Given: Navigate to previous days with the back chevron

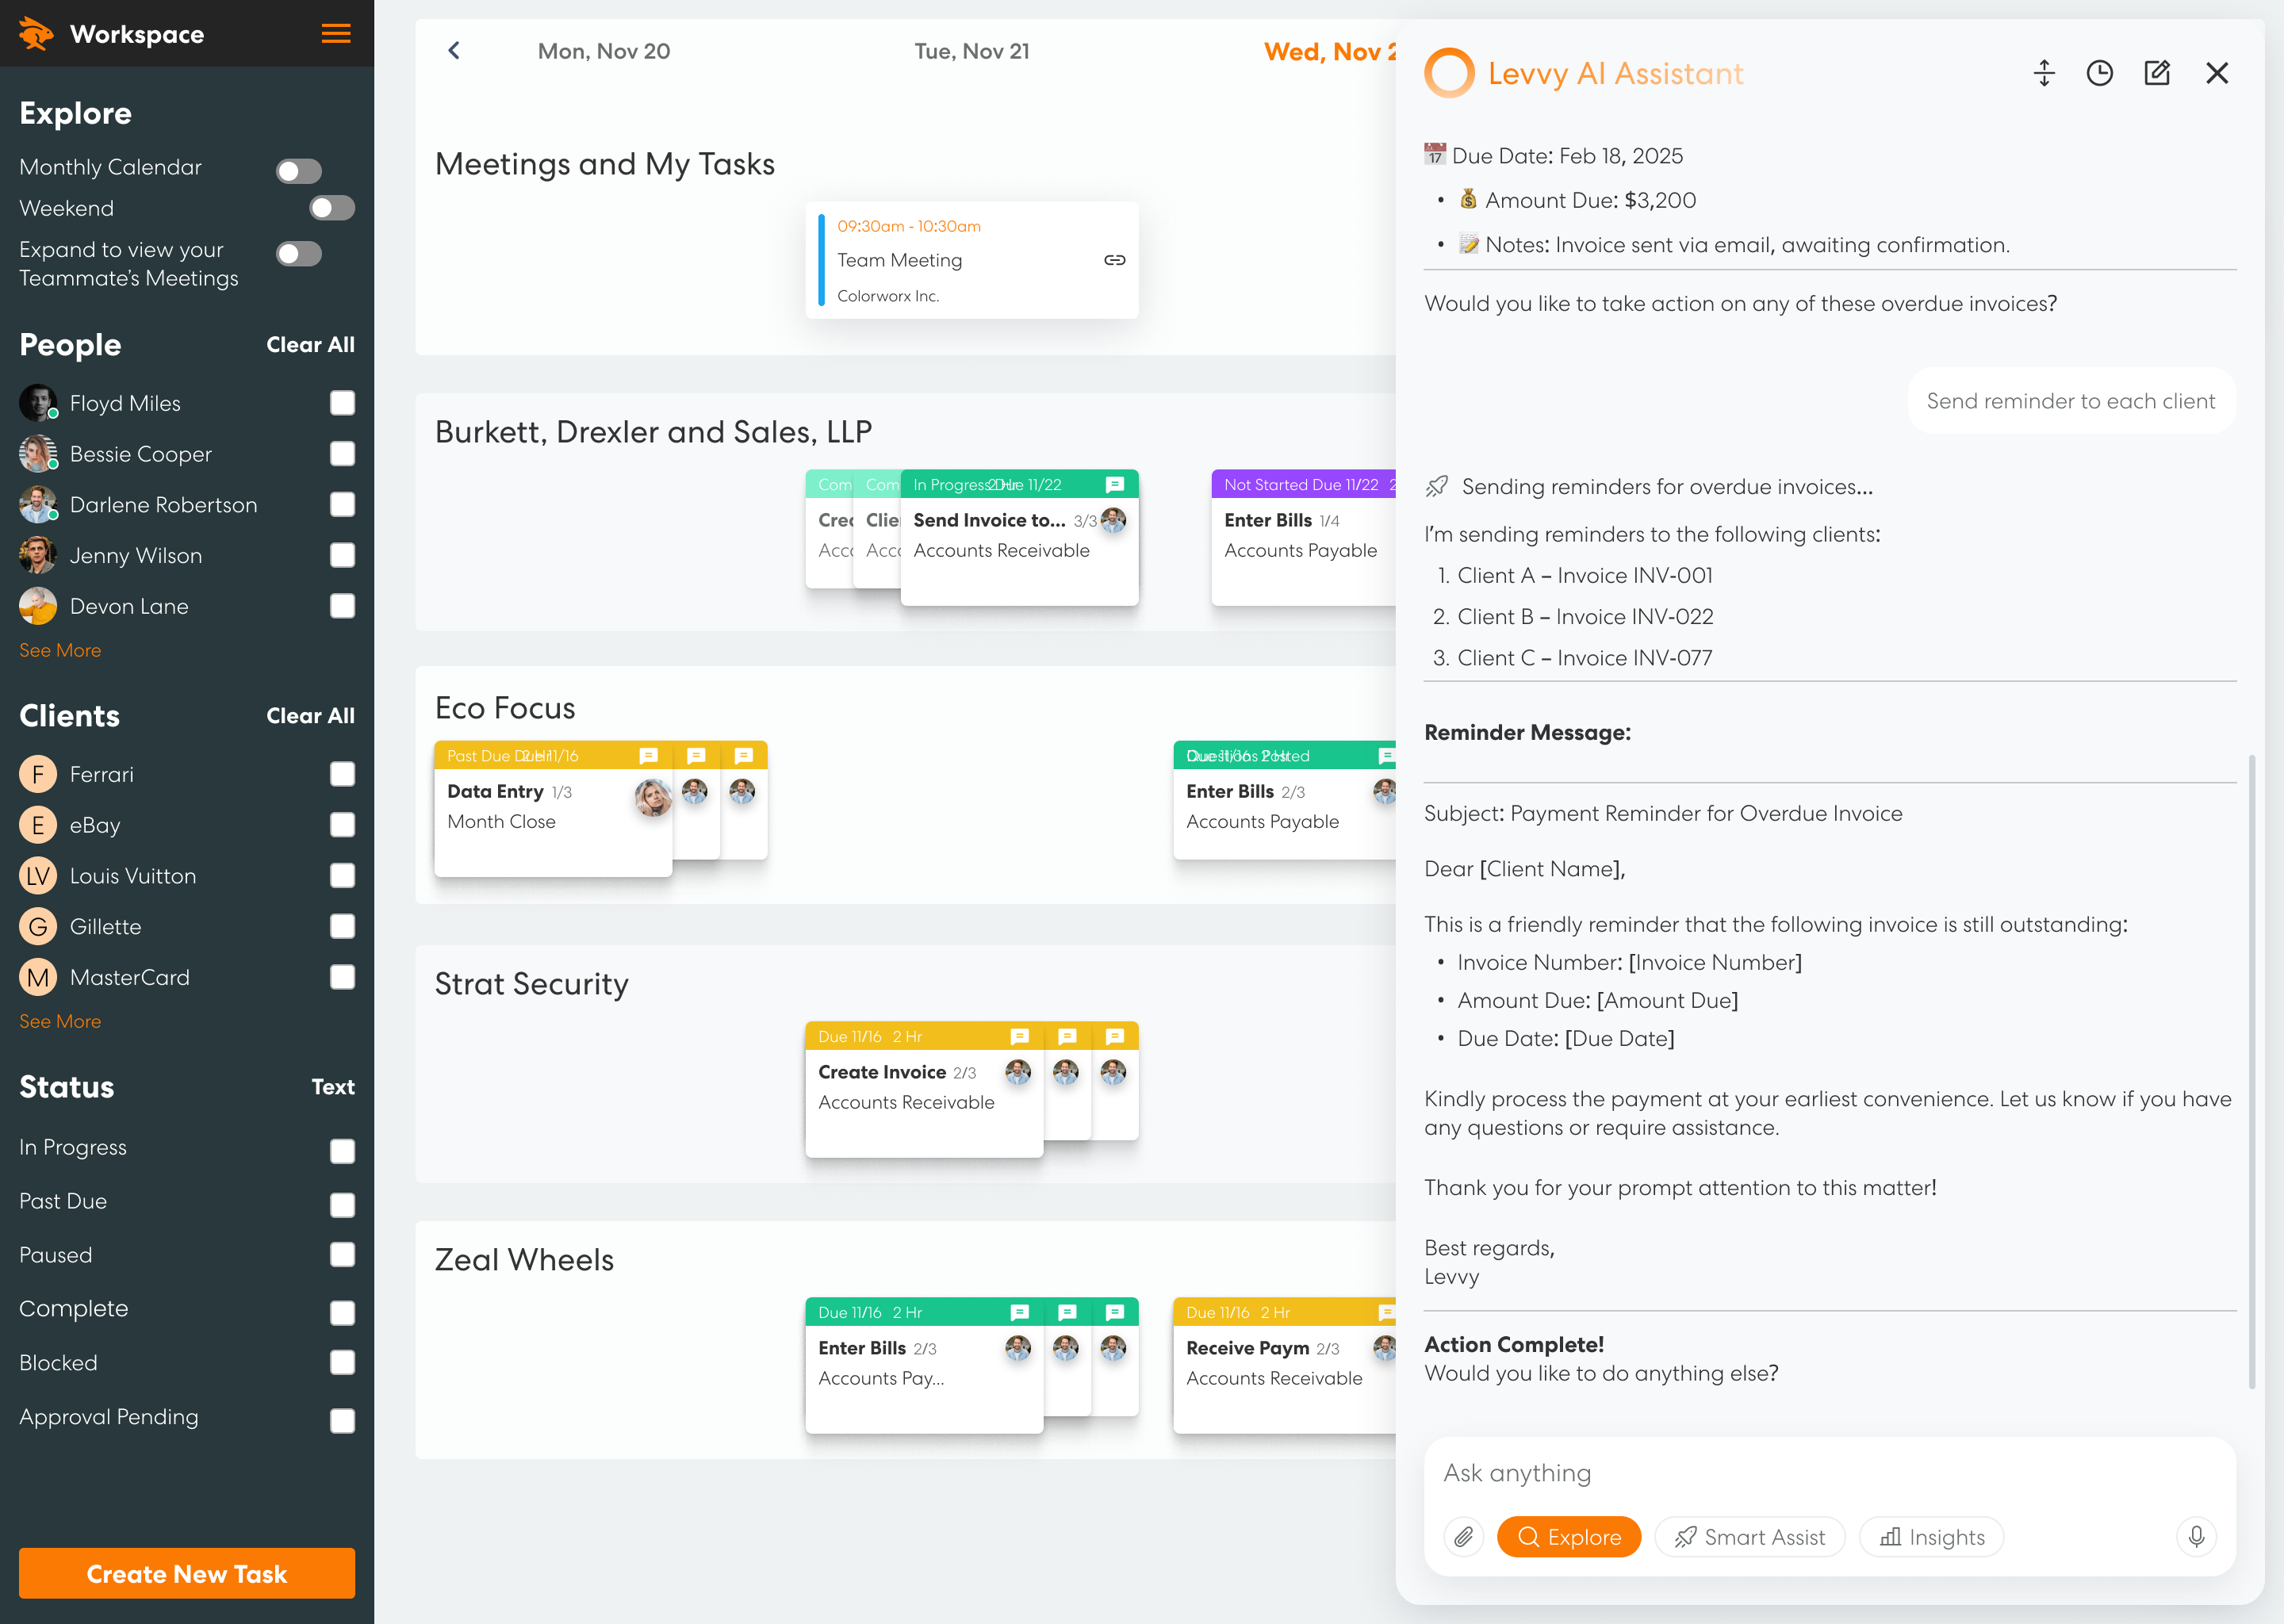Looking at the screenshot, I should [x=454, y=50].
